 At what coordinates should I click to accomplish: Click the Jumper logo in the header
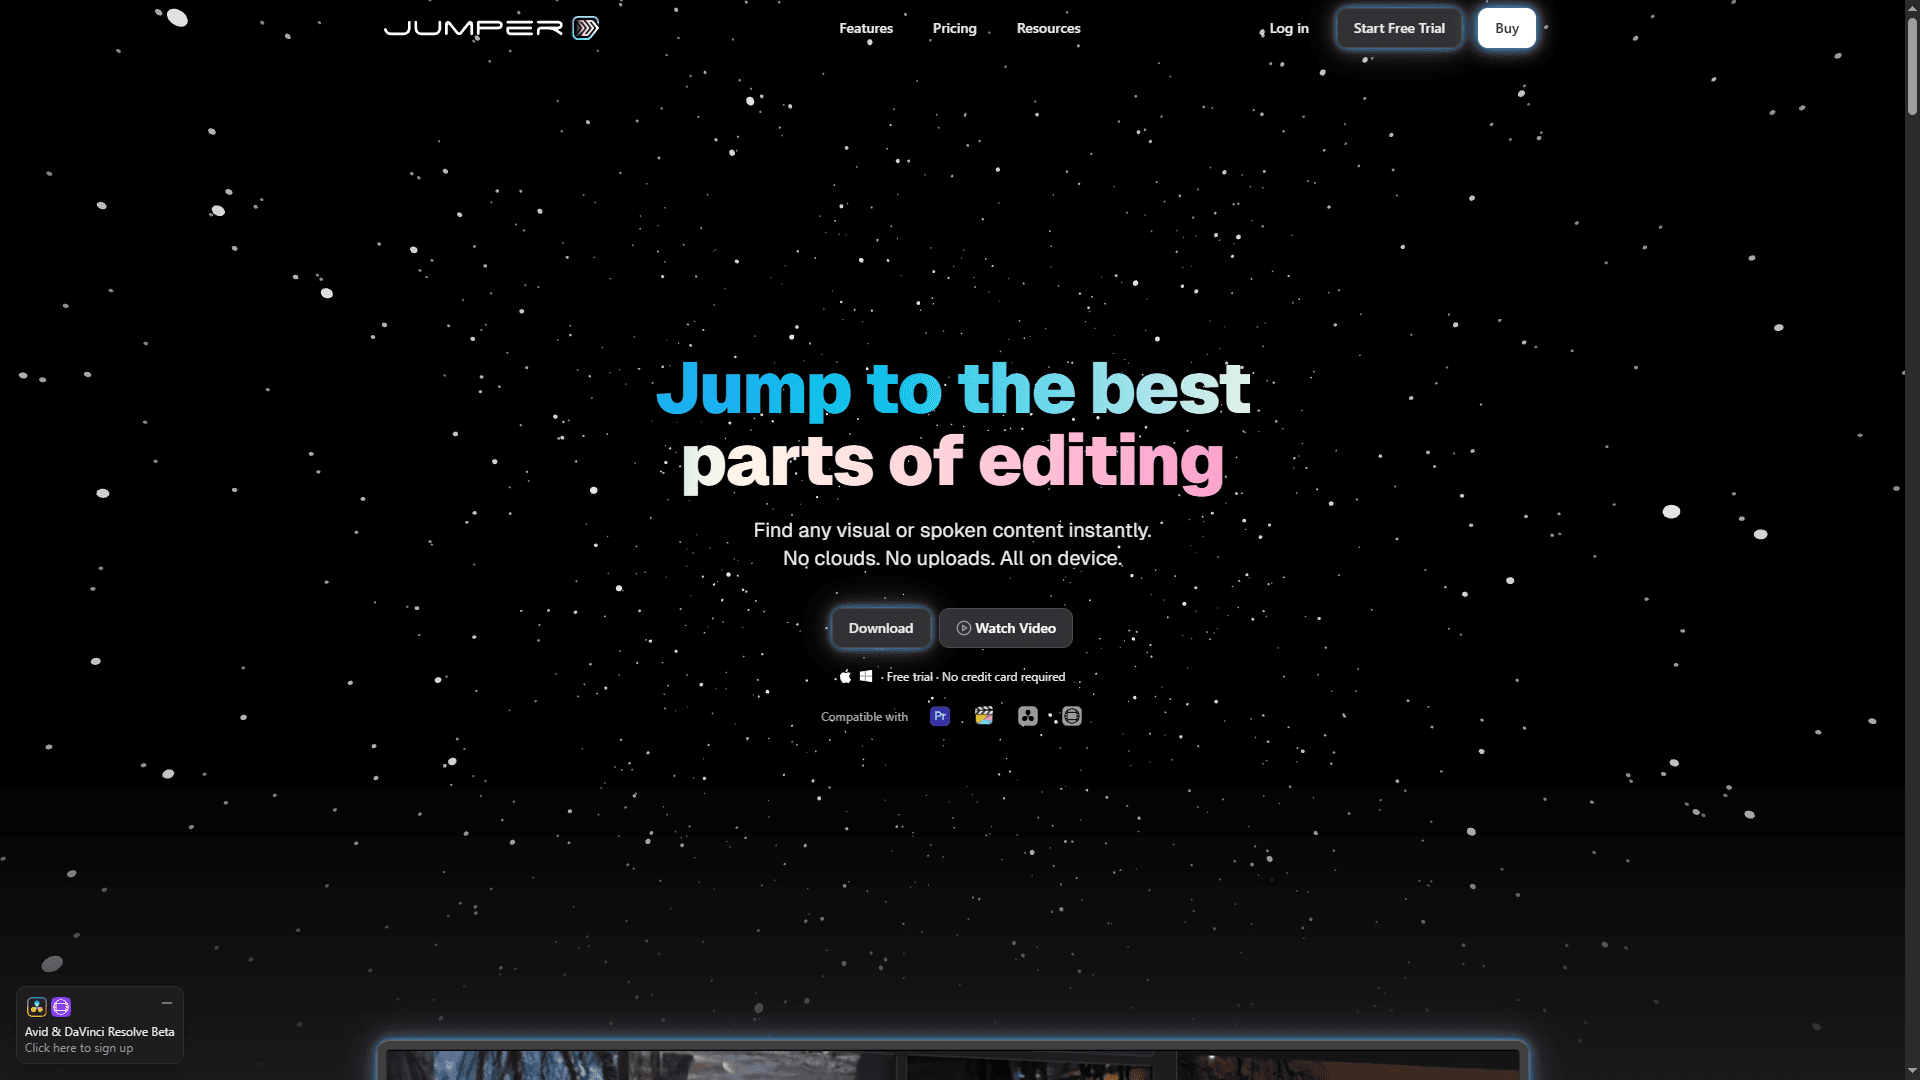coord(491,28)
